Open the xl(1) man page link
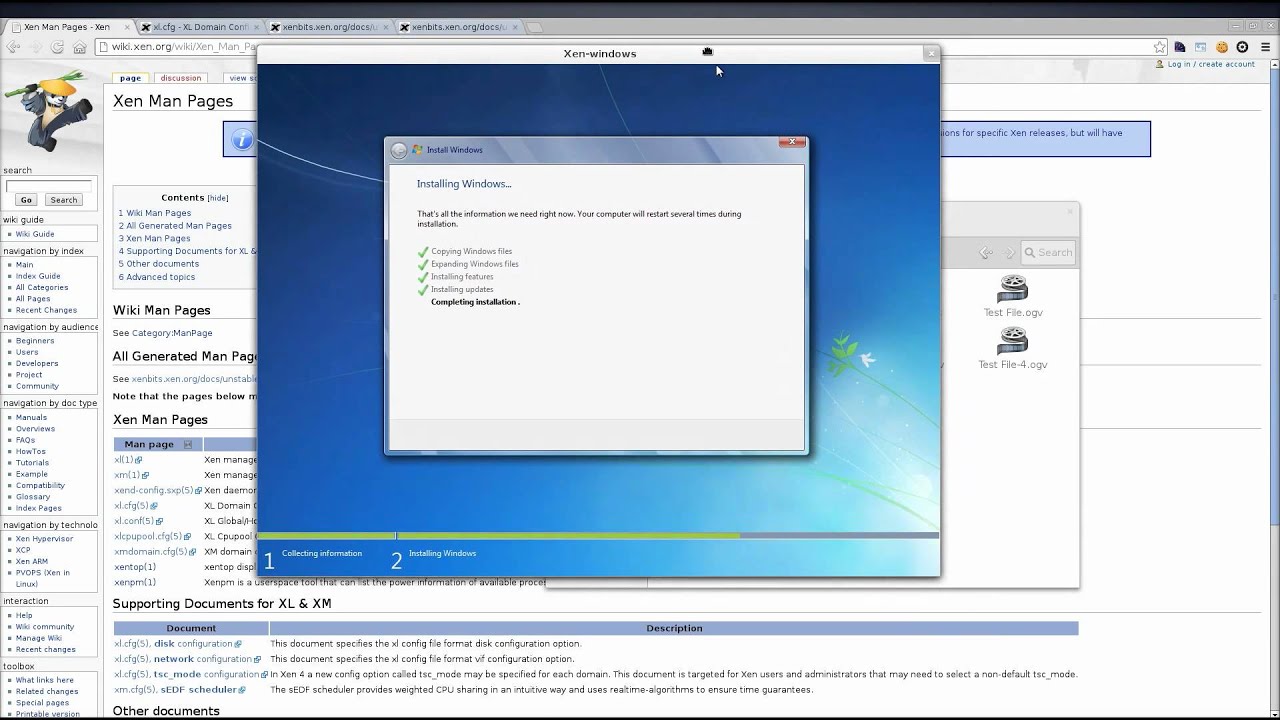The image size is (1280, 720). [x=124, y=460]
